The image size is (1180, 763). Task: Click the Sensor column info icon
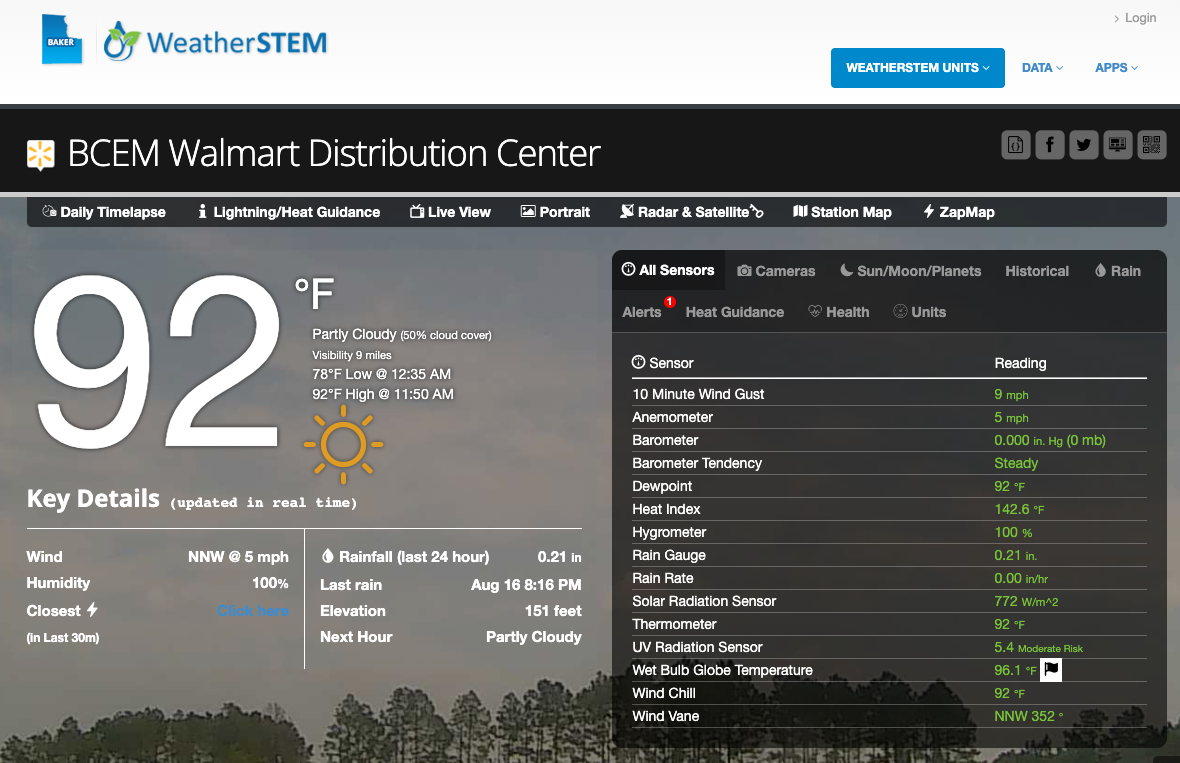tap(638, 362)
